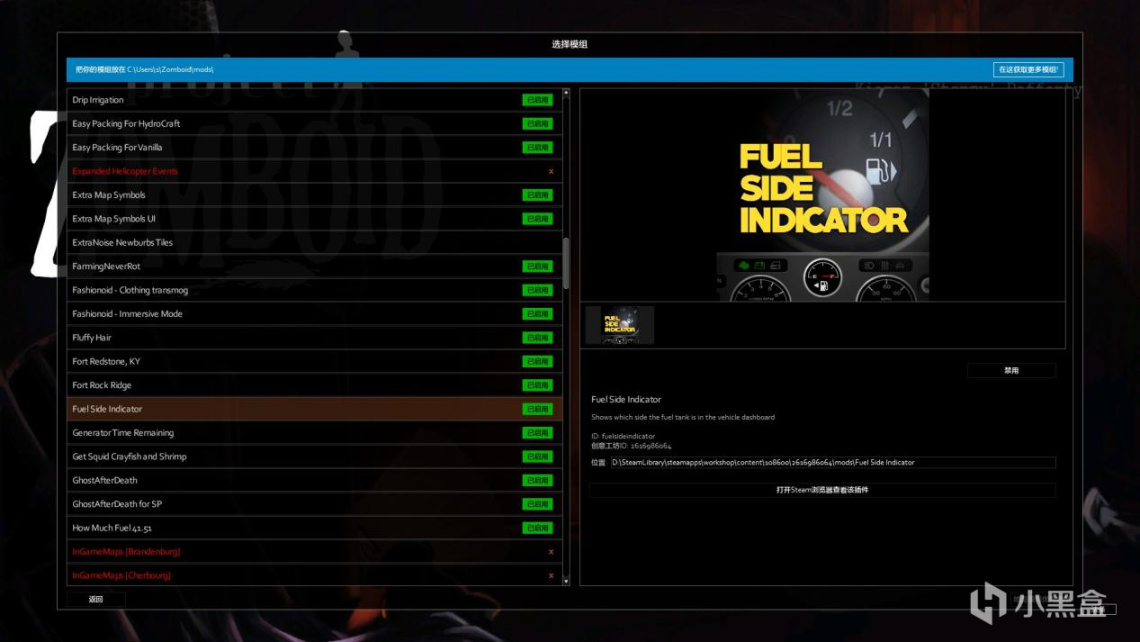Toggle enabled badge for Extra Map Symbols UI
This screenshot has width=1140, height=642.
click(537, 219)
